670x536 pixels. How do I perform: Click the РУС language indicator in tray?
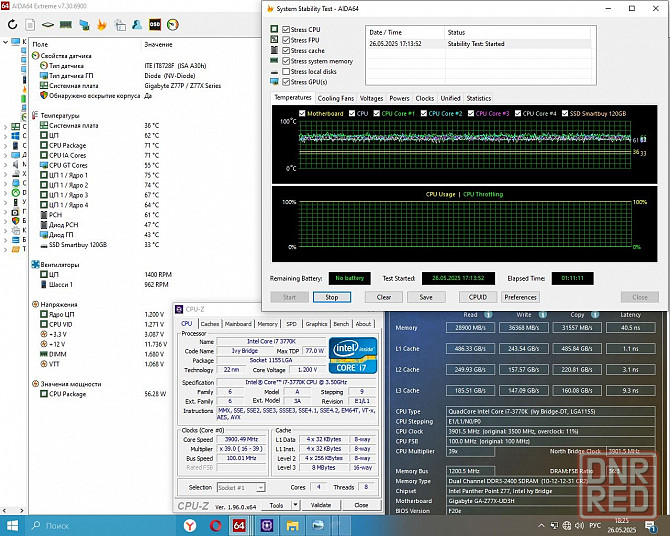pos(595,525)
